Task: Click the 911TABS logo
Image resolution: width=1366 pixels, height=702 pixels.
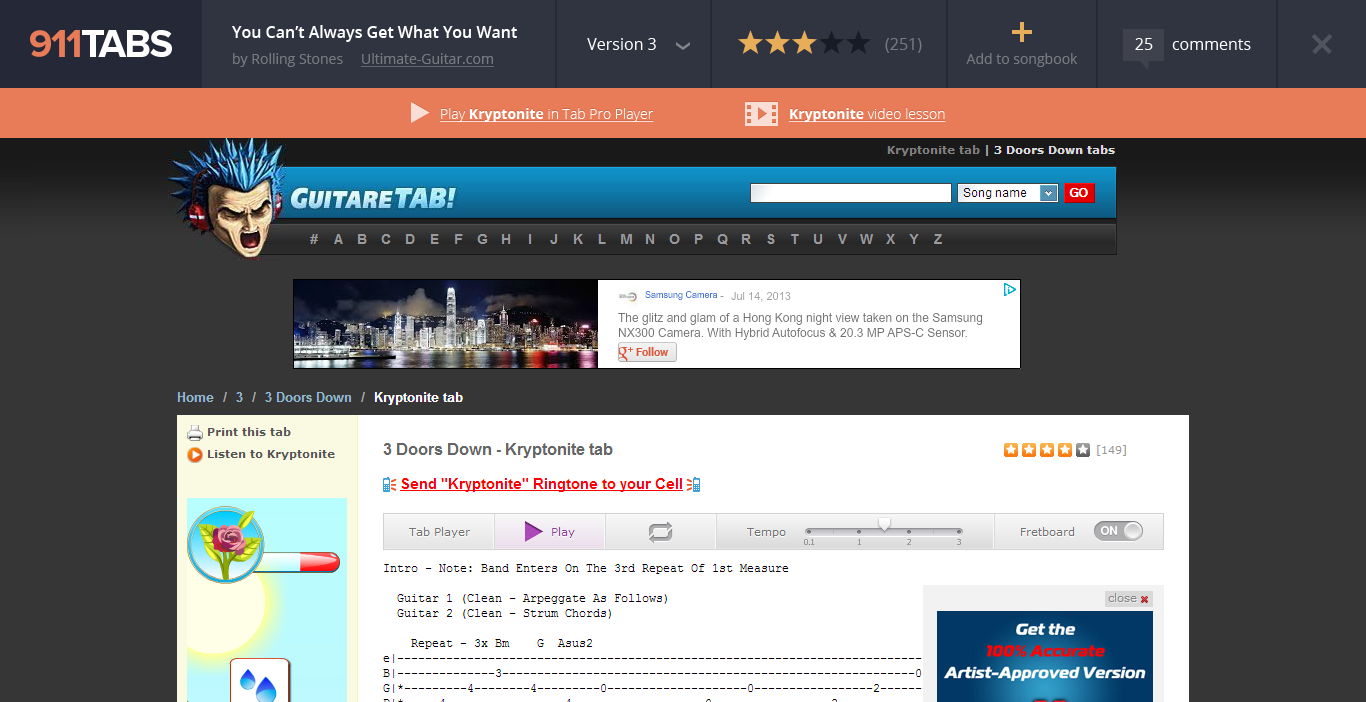Action: (100, 44)
